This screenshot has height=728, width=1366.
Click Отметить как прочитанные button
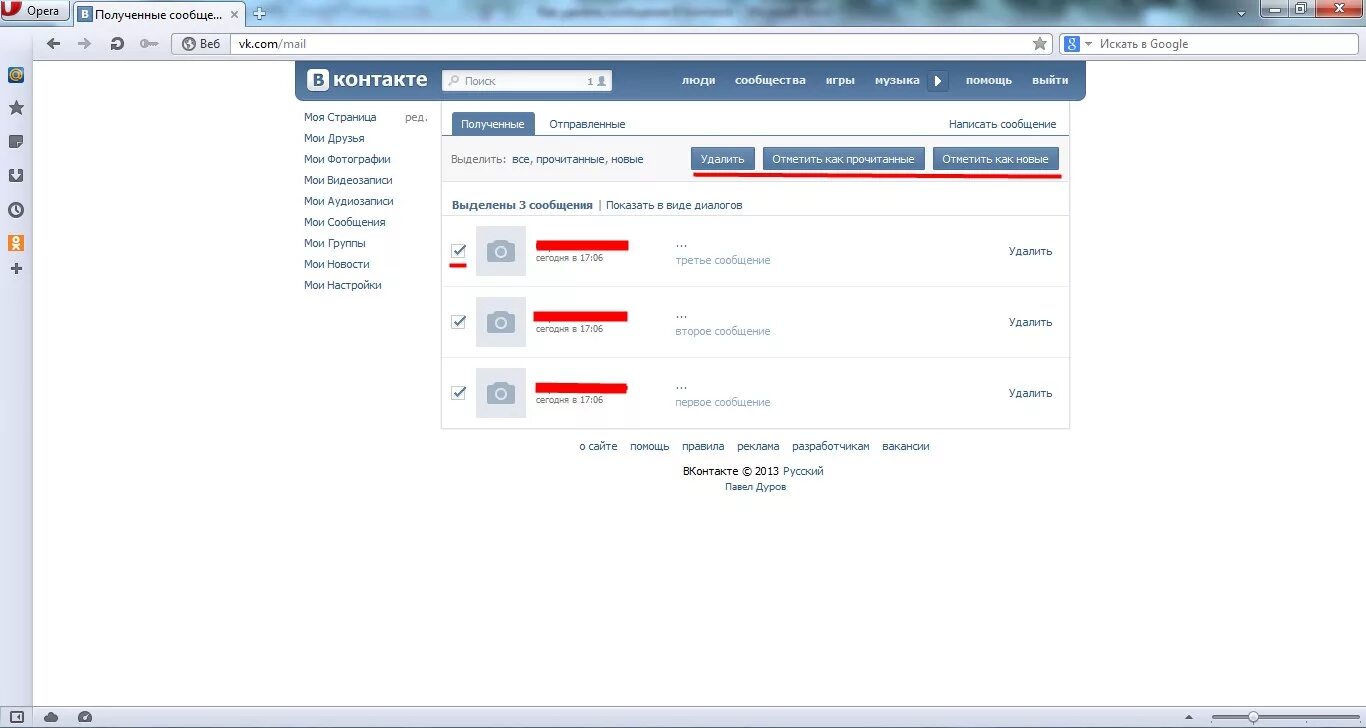[843, 159]
